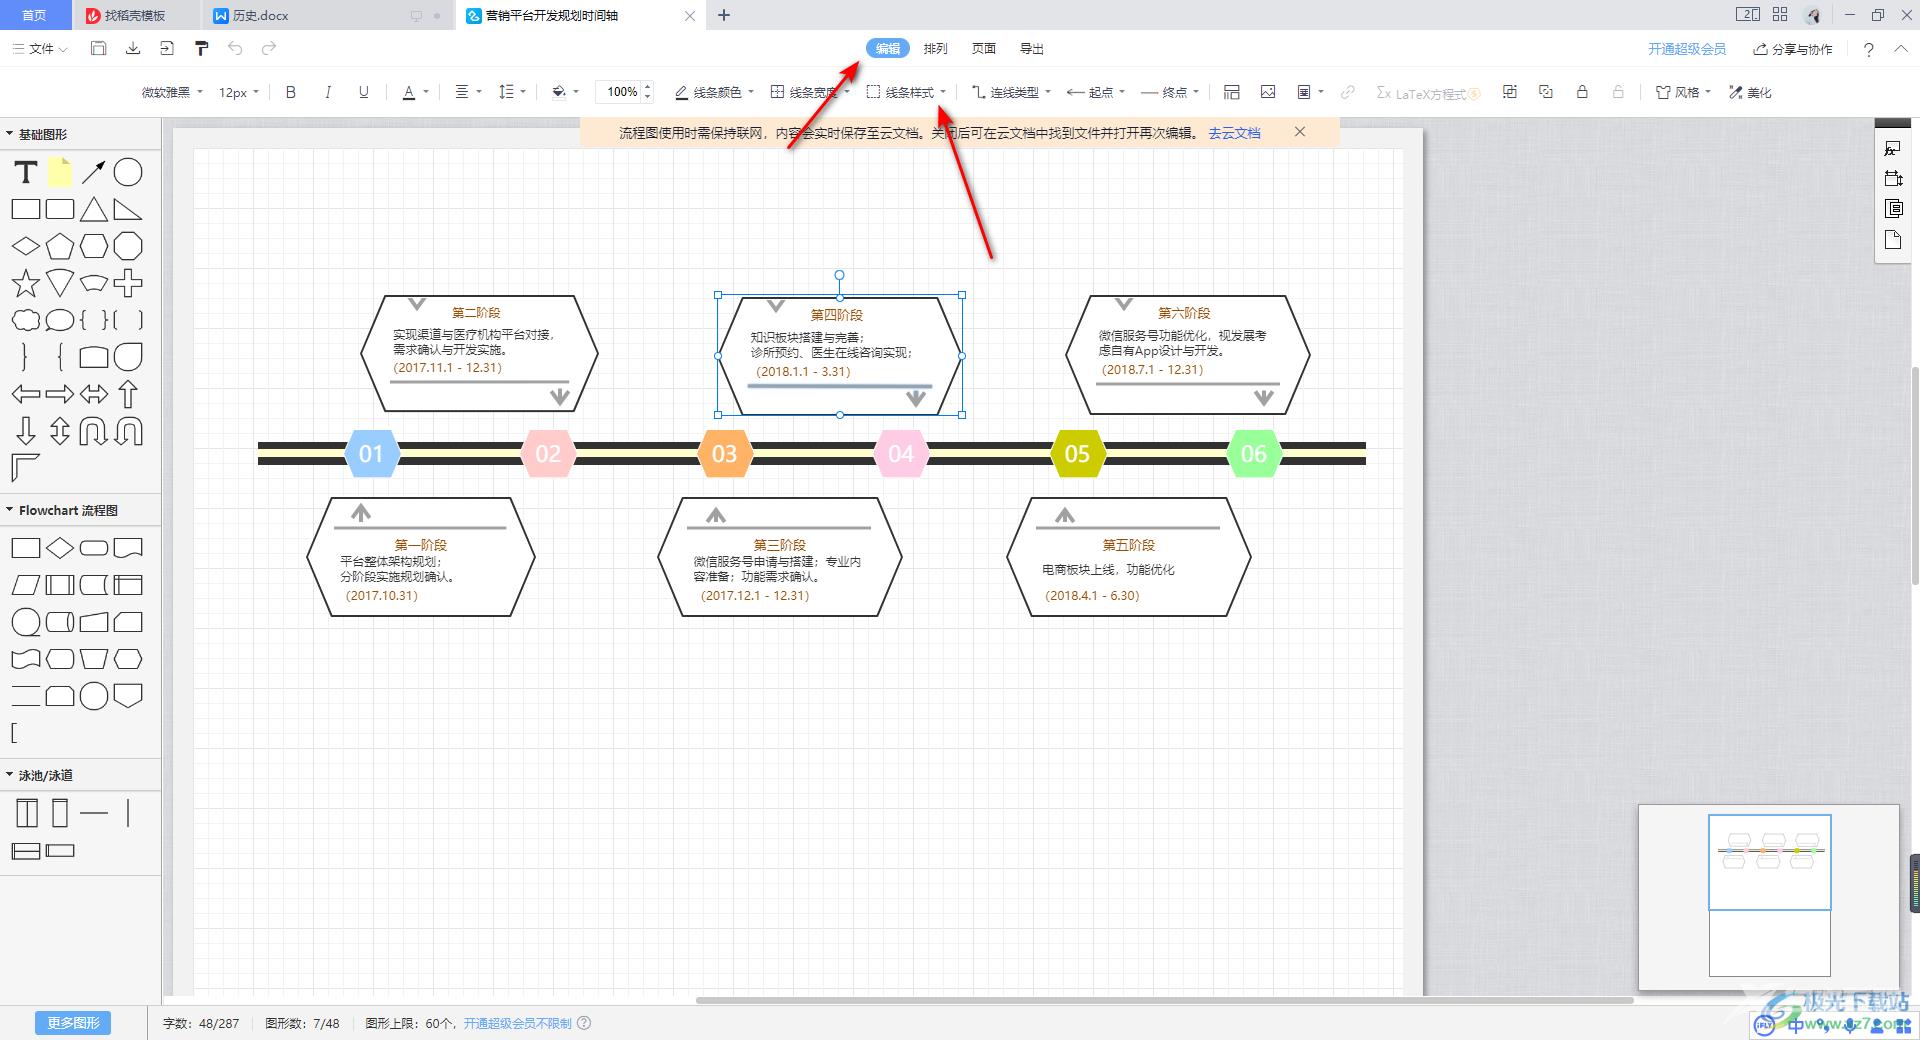Switch to the 导出 tab
The image size is (1920, 1040).
[x=1032, y=48]
